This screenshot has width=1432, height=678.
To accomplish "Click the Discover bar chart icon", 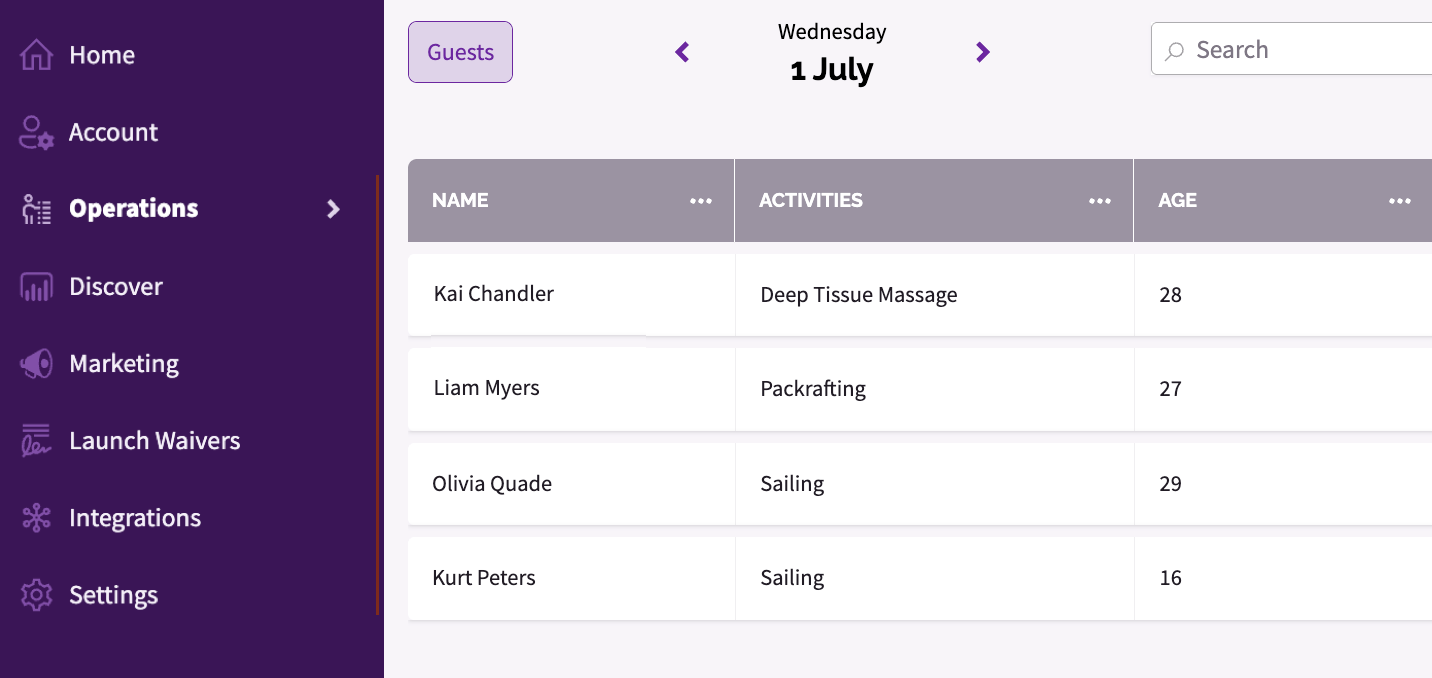I will point(36,287).
